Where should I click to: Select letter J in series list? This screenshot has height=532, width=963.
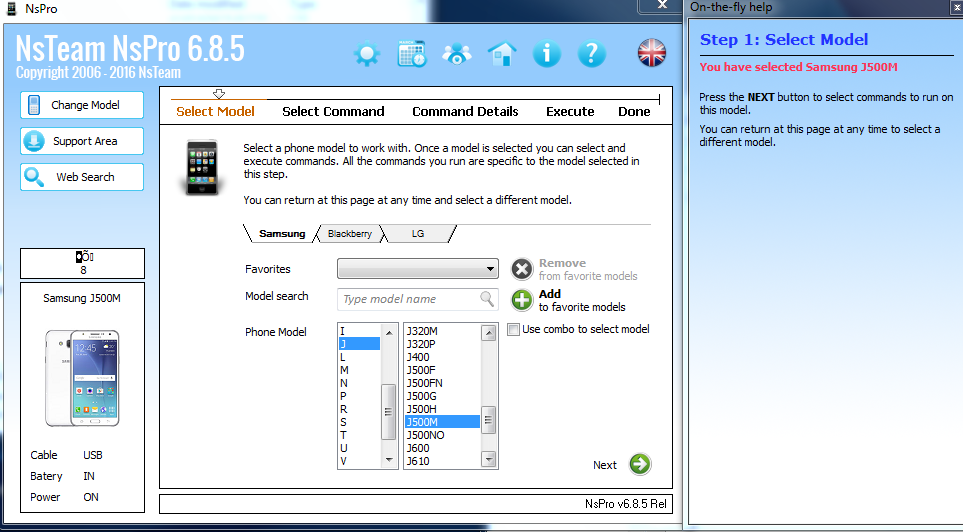(x=359, y=344)
